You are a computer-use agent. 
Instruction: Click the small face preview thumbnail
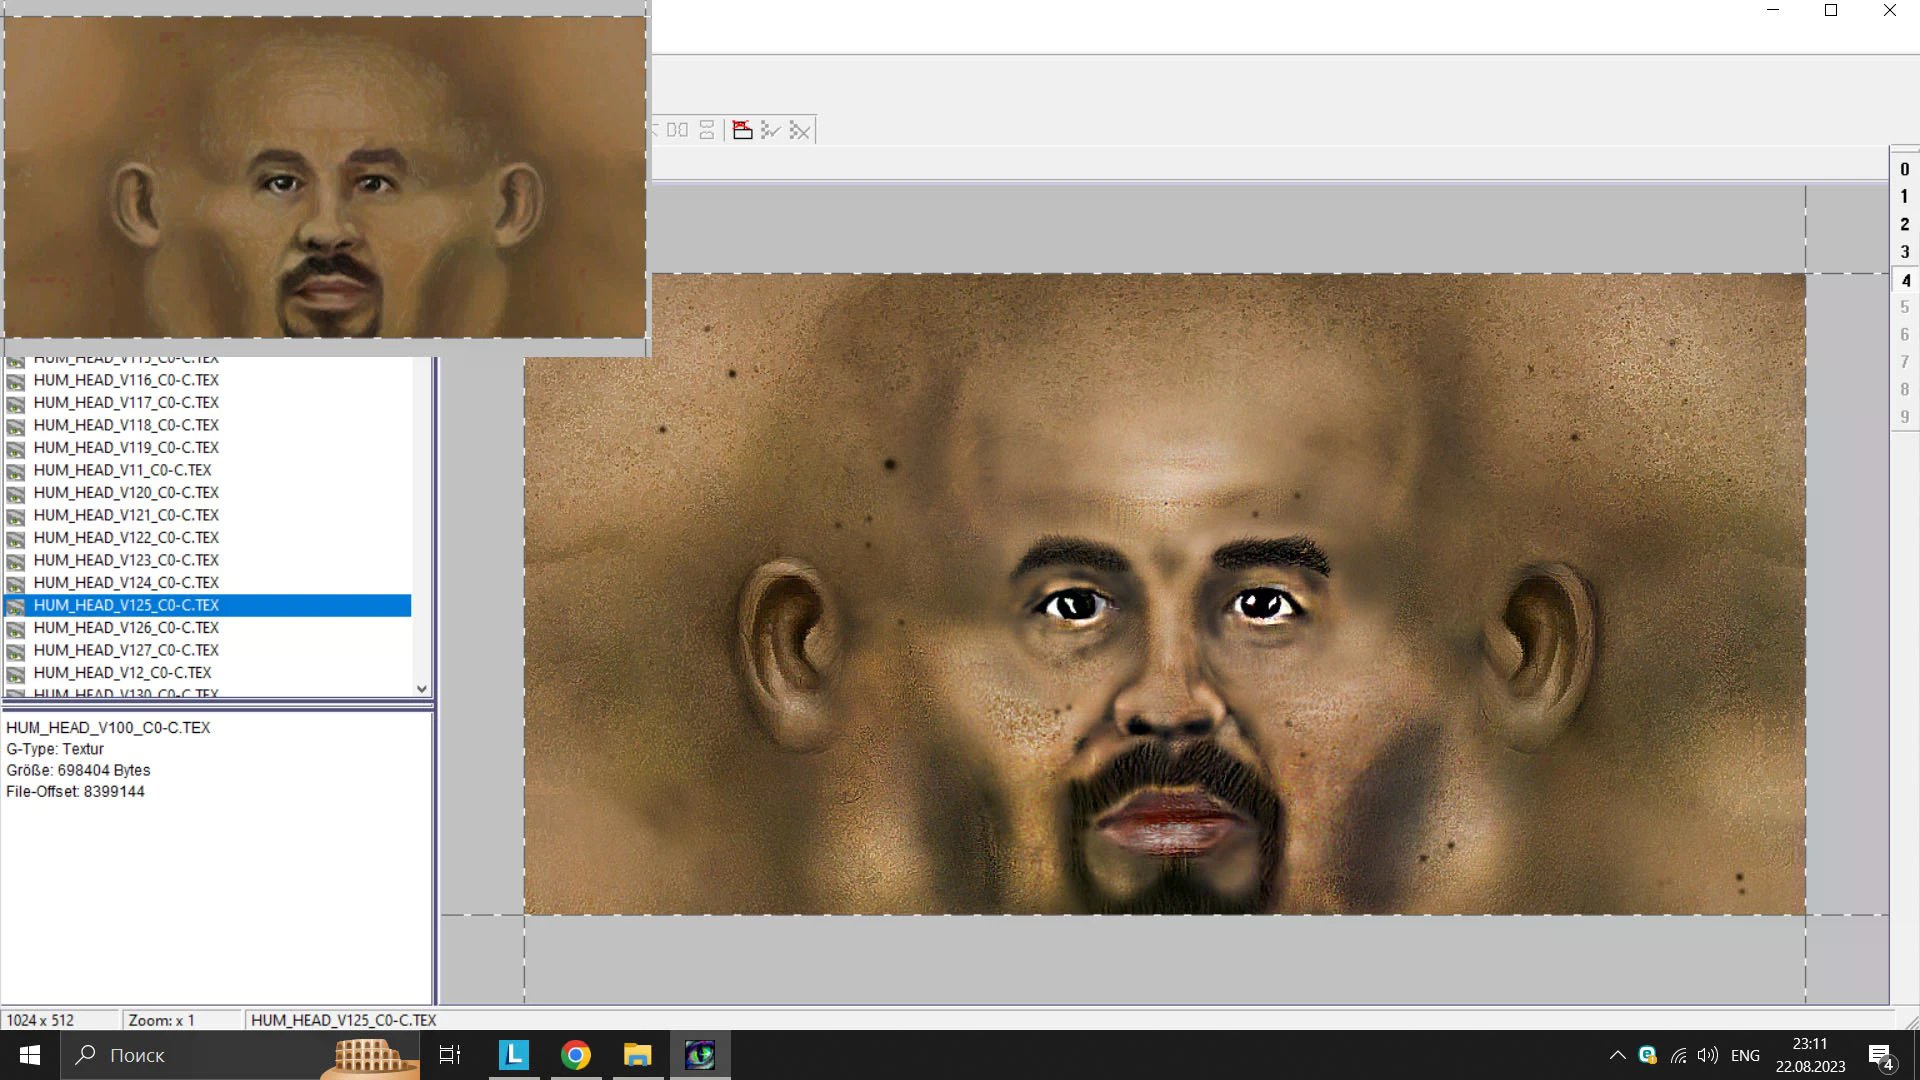325,177
